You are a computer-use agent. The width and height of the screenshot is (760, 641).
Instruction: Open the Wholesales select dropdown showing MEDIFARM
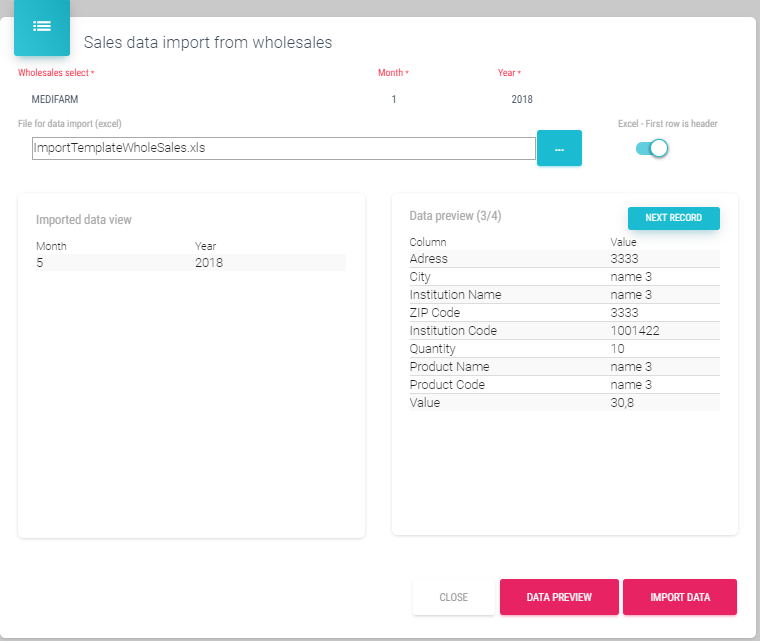[190, 100]
